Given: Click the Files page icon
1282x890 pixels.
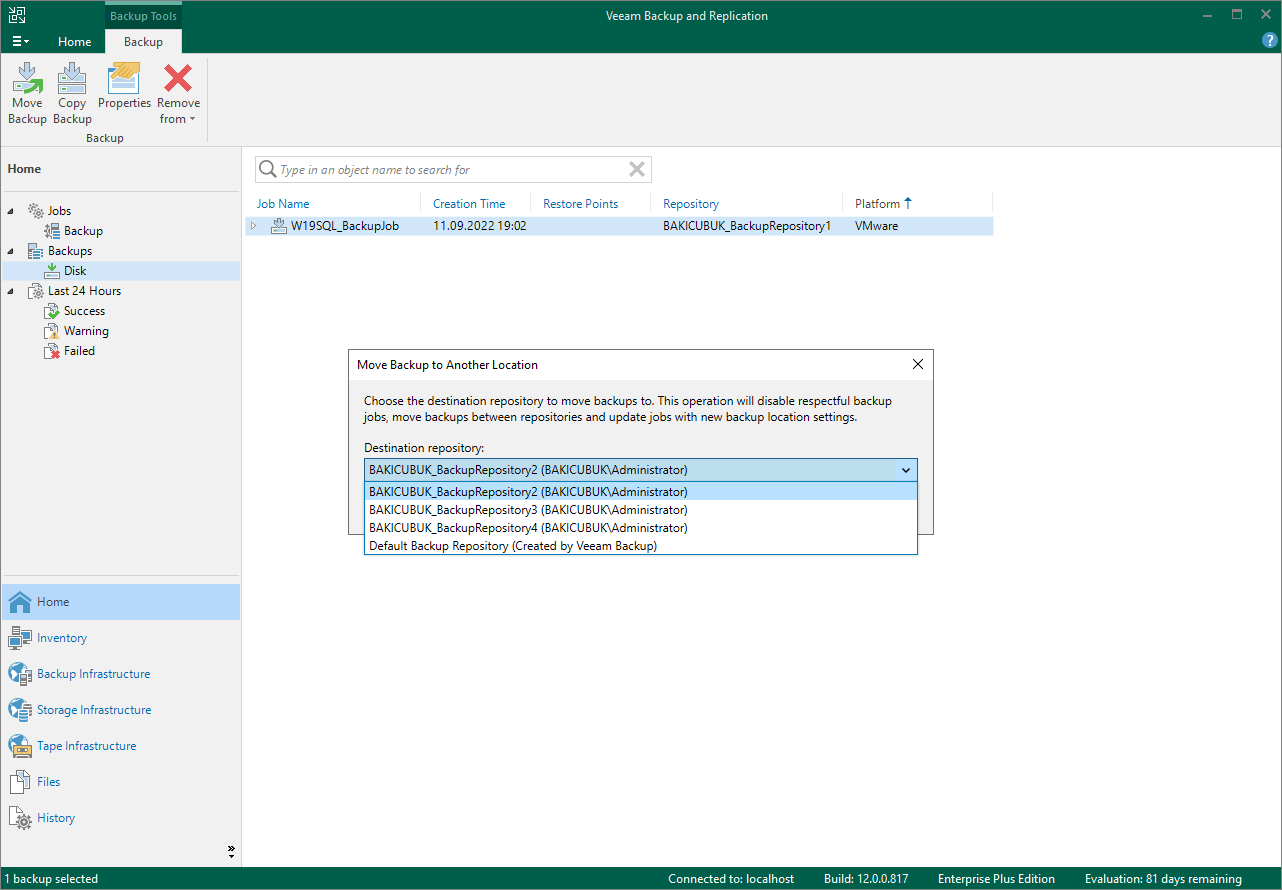Looking at the screenshot, I should 20,782.
